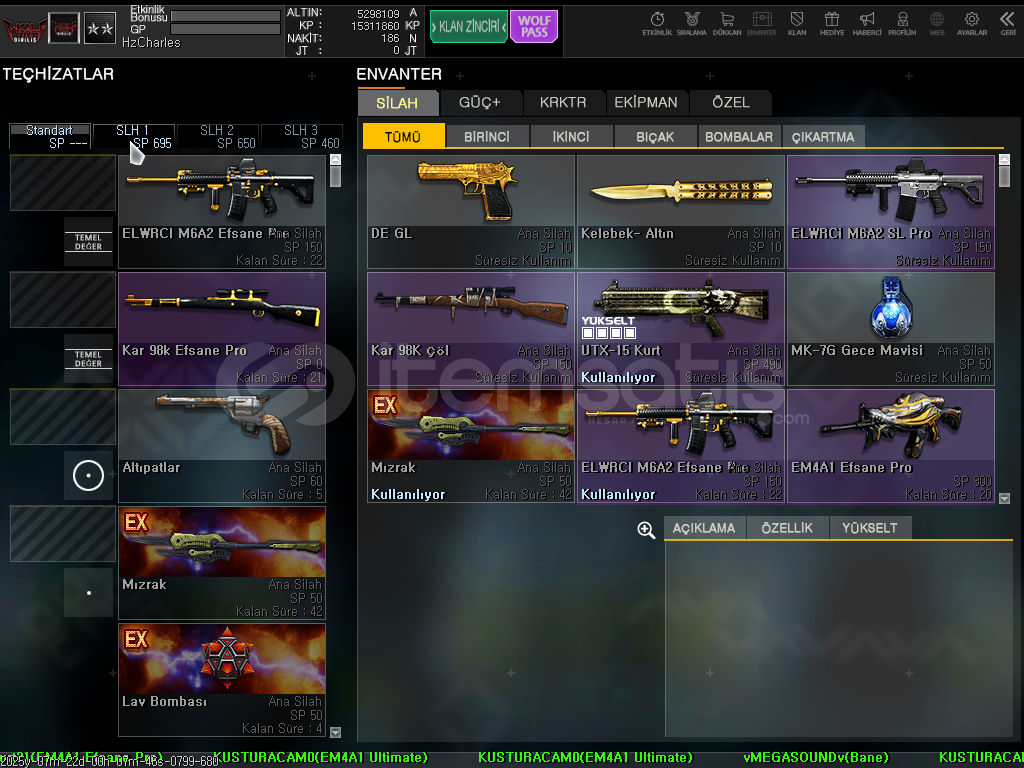Select the Mızrak item in the inventory grid

pos(471,446)
